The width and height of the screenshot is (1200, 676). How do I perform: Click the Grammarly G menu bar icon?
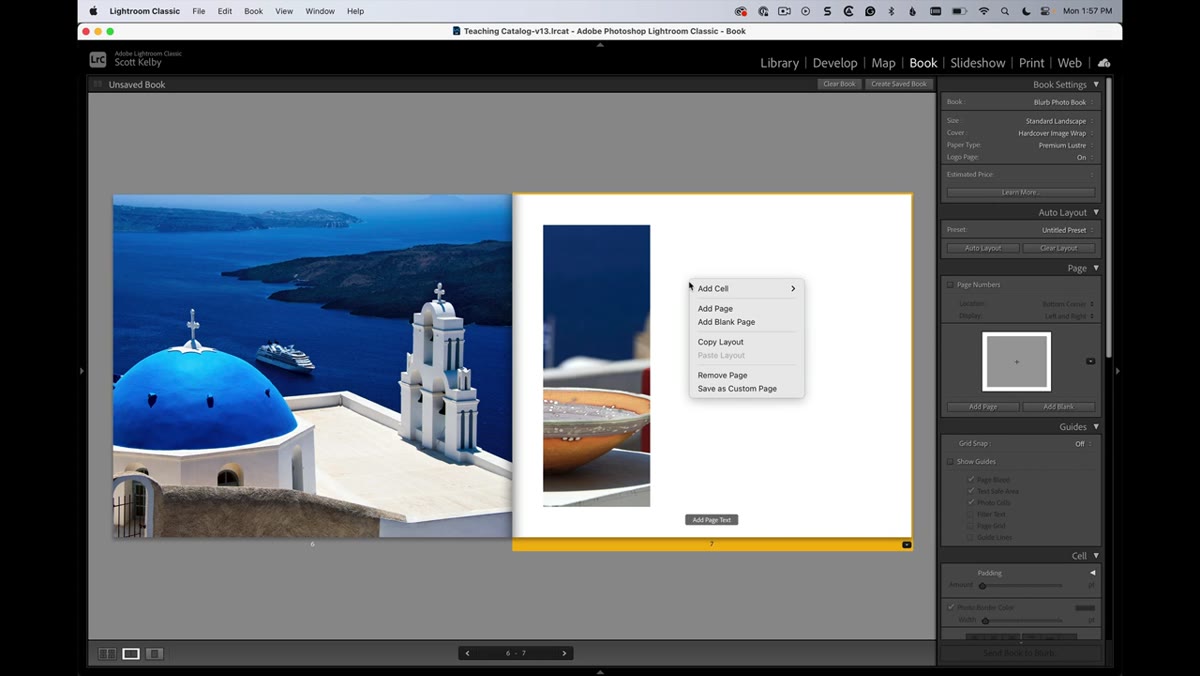pos(870,11)
